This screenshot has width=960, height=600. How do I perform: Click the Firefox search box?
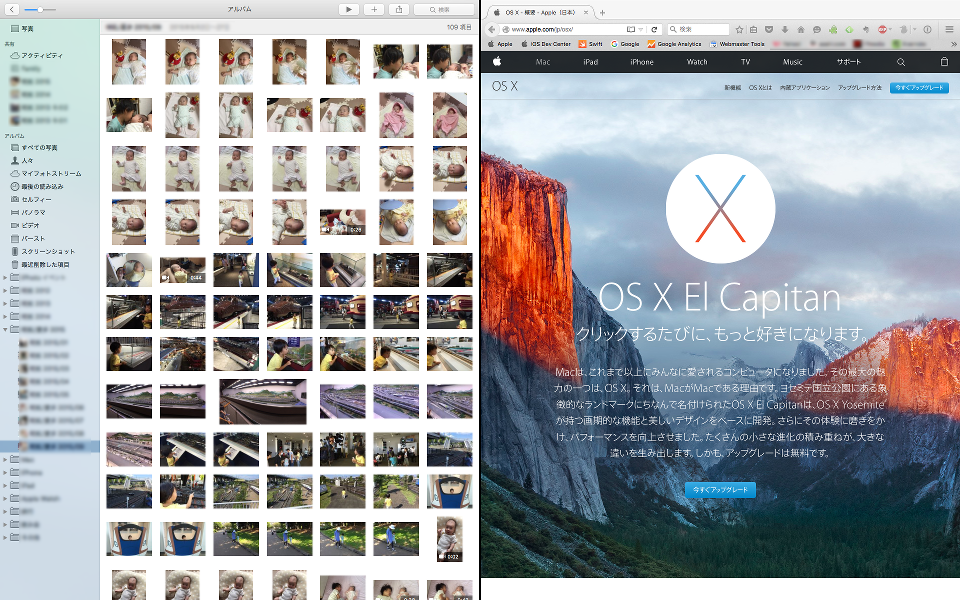698,29
